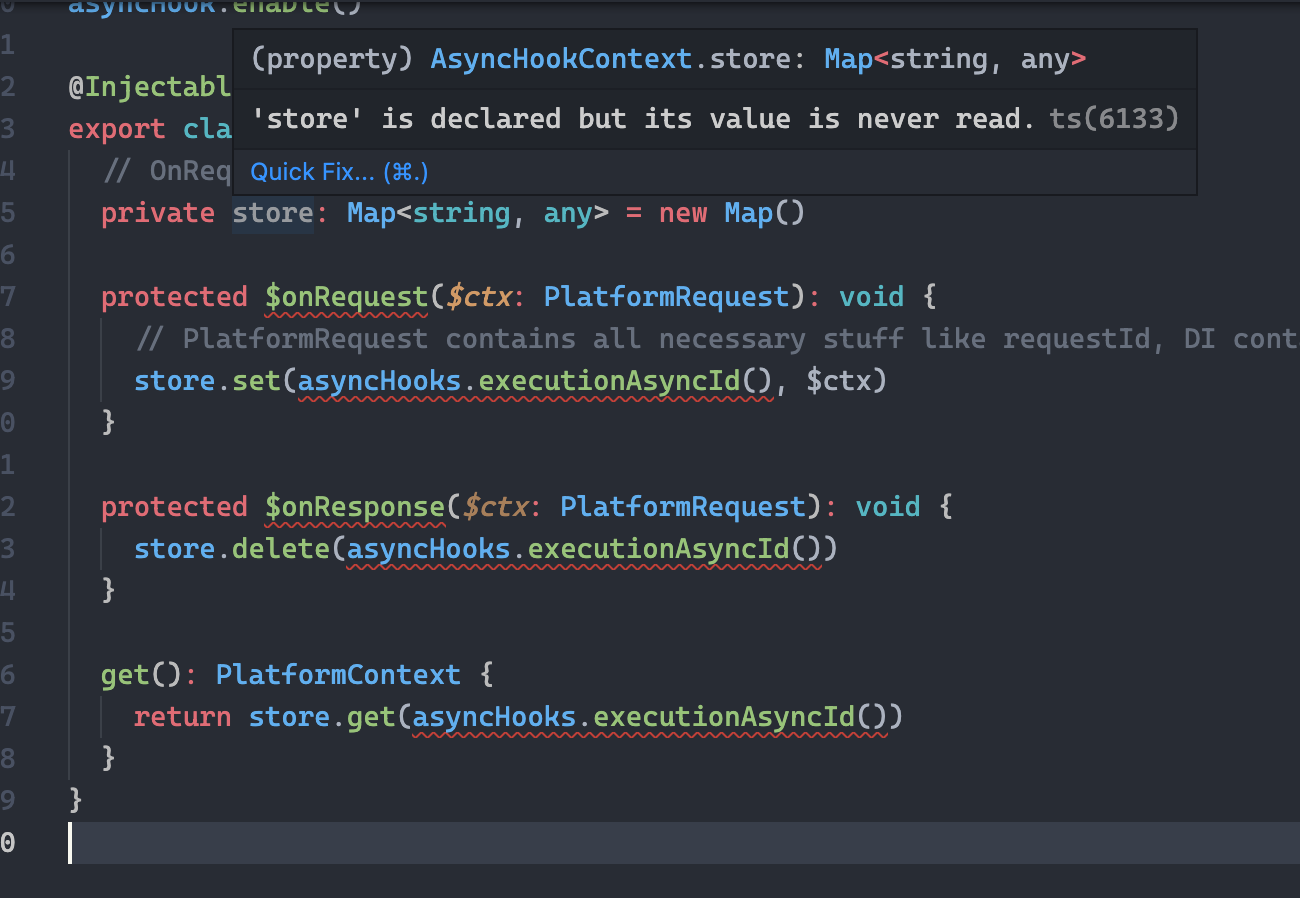Viewport: 1300px width, 898px height.
Task: Click 'void' return type of $onResponse
Action: click(x=888, y=507)
